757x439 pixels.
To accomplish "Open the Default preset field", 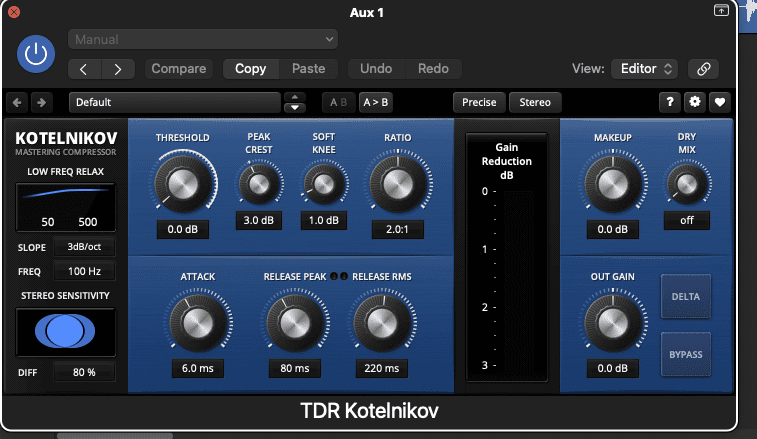I will (175, 102).
